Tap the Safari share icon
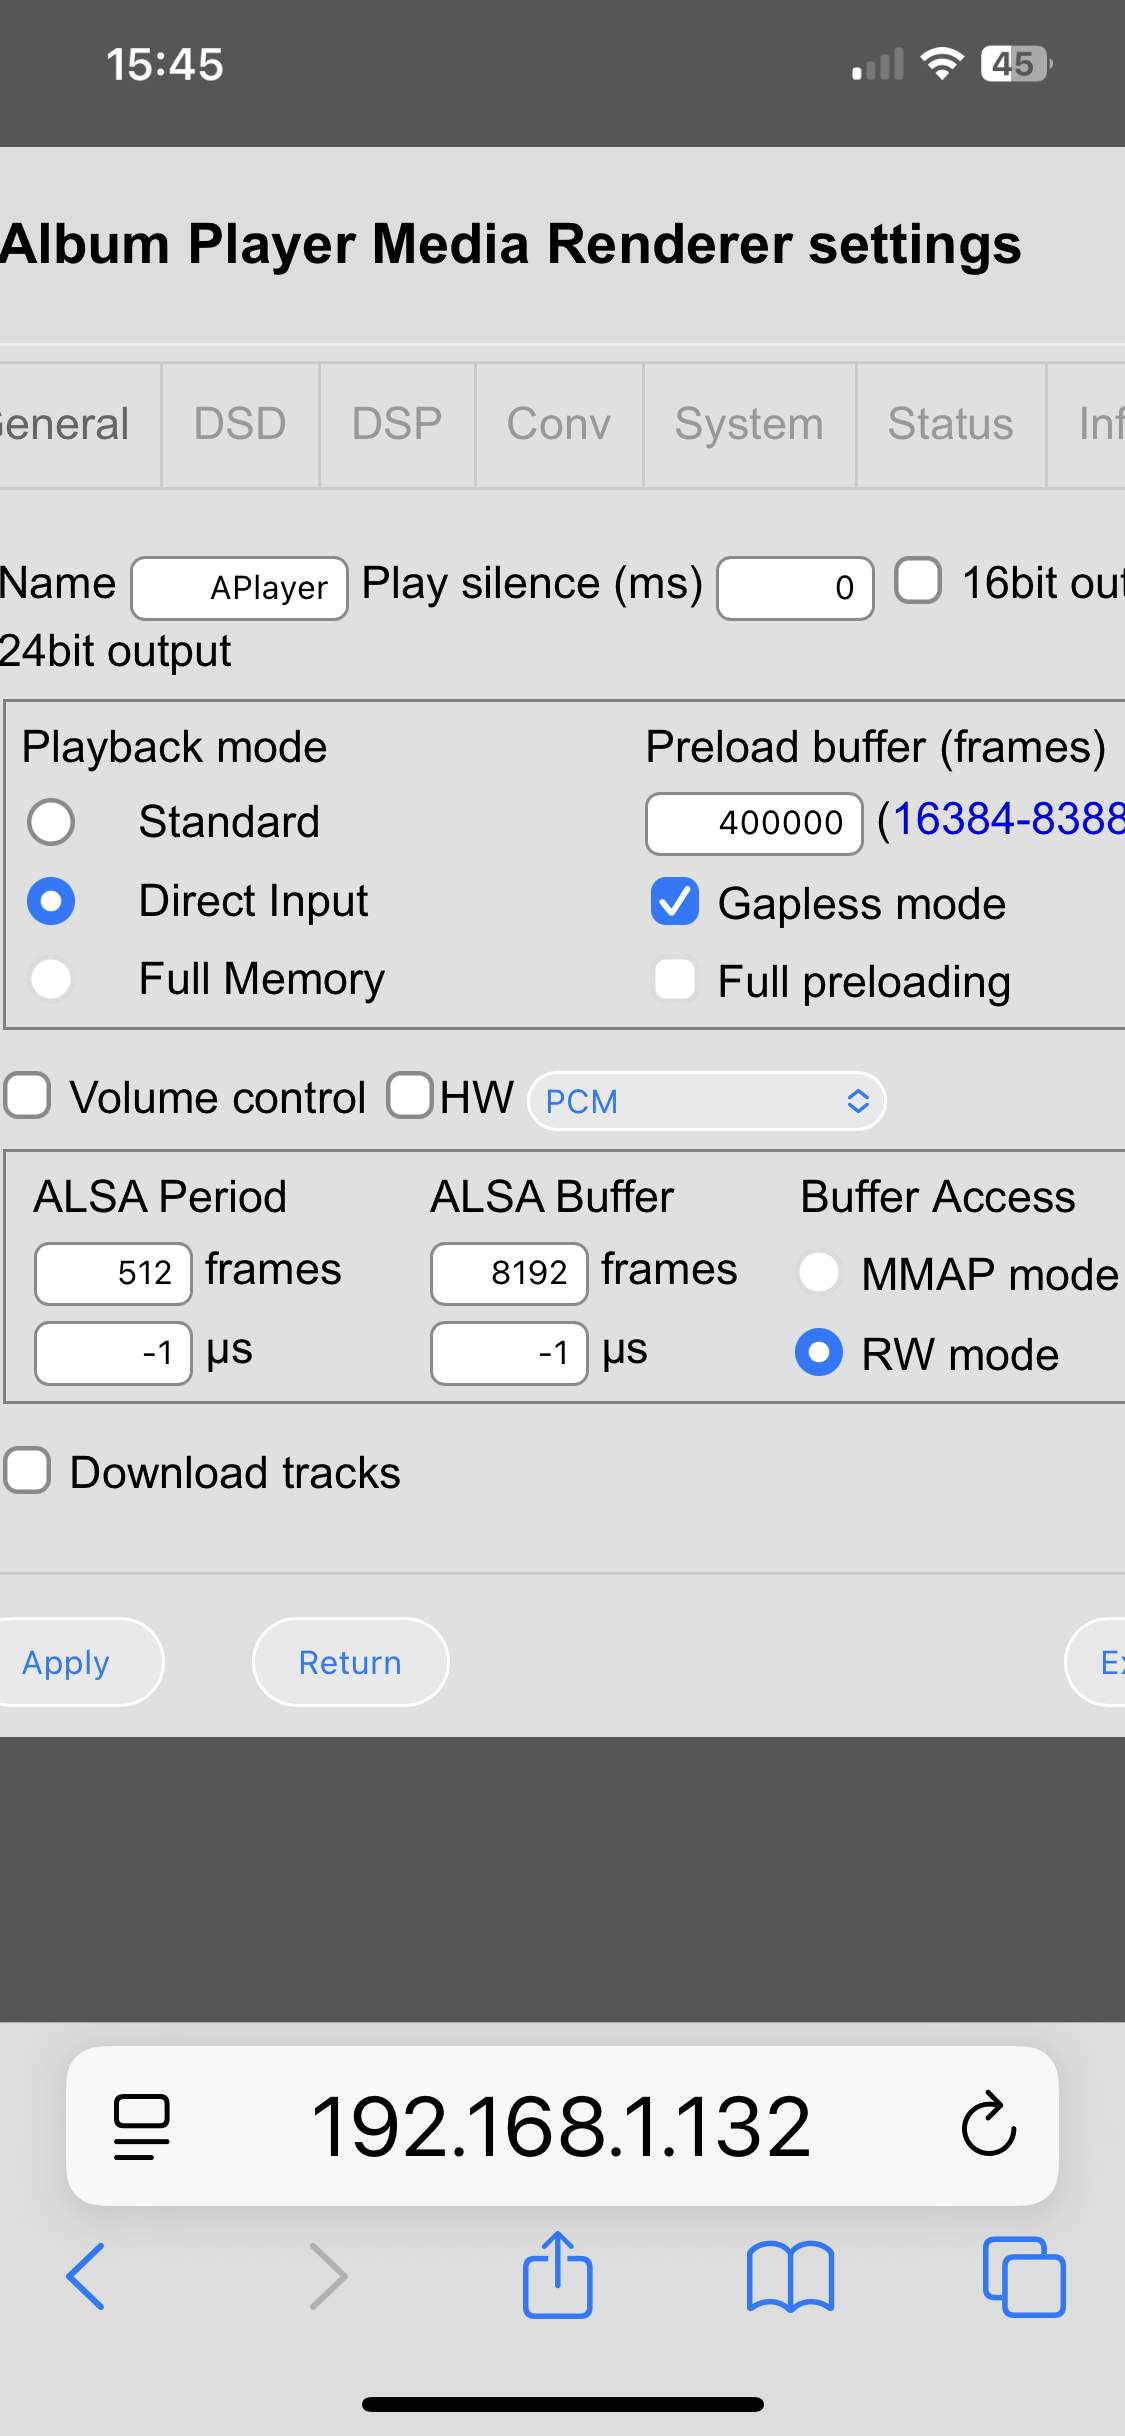This screenshot has width=1125, height=2436. pos(557,2275)
